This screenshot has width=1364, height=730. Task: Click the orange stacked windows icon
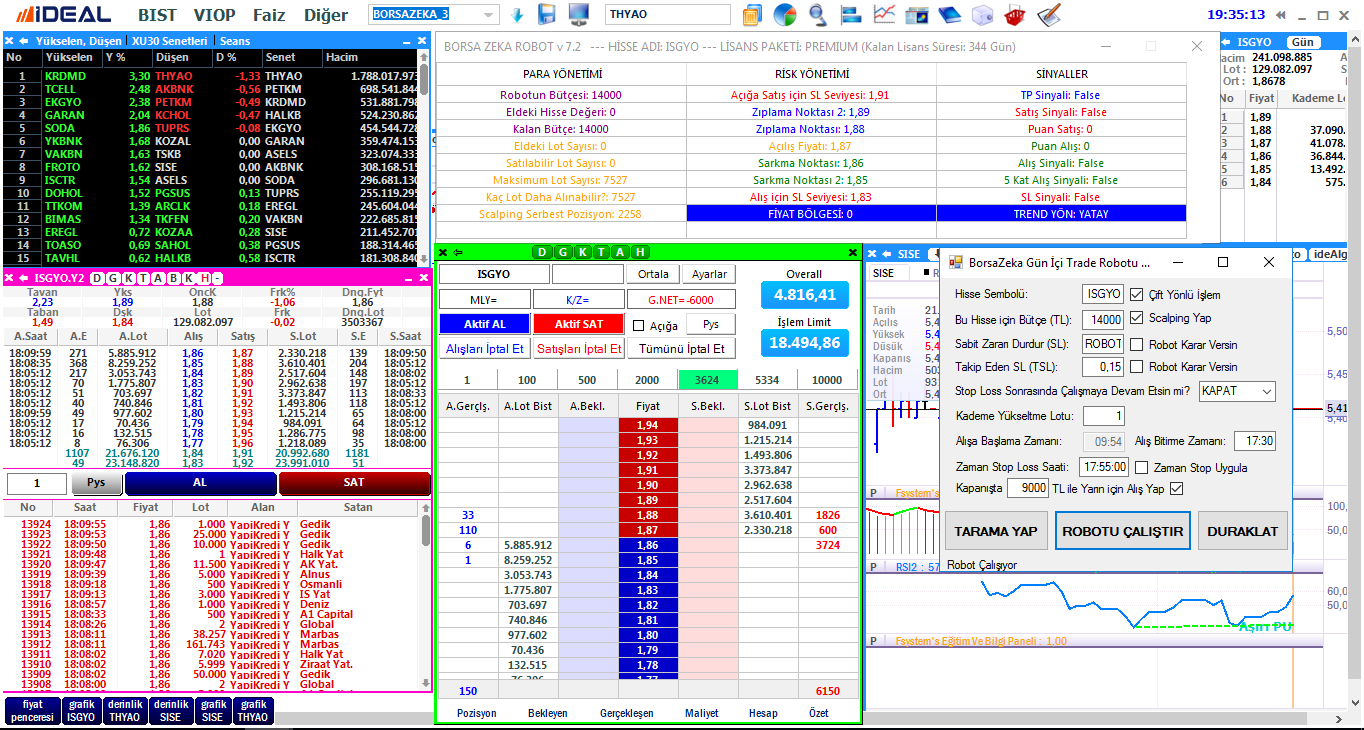coord(753,15)
